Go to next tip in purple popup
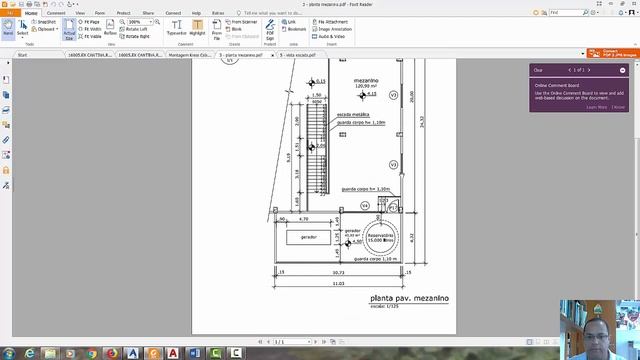The height and width of the screenshot is (360, 640). (589, 70)
